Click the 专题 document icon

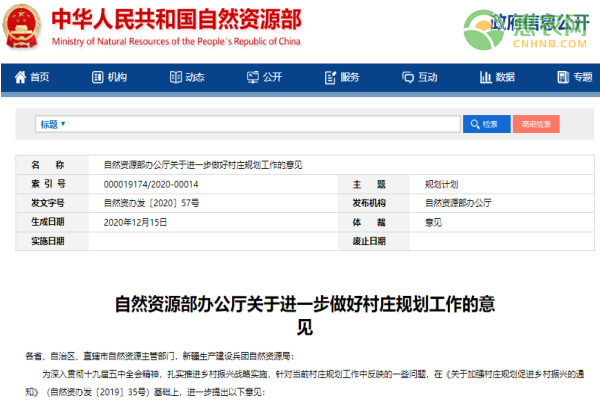coord(563,77)
